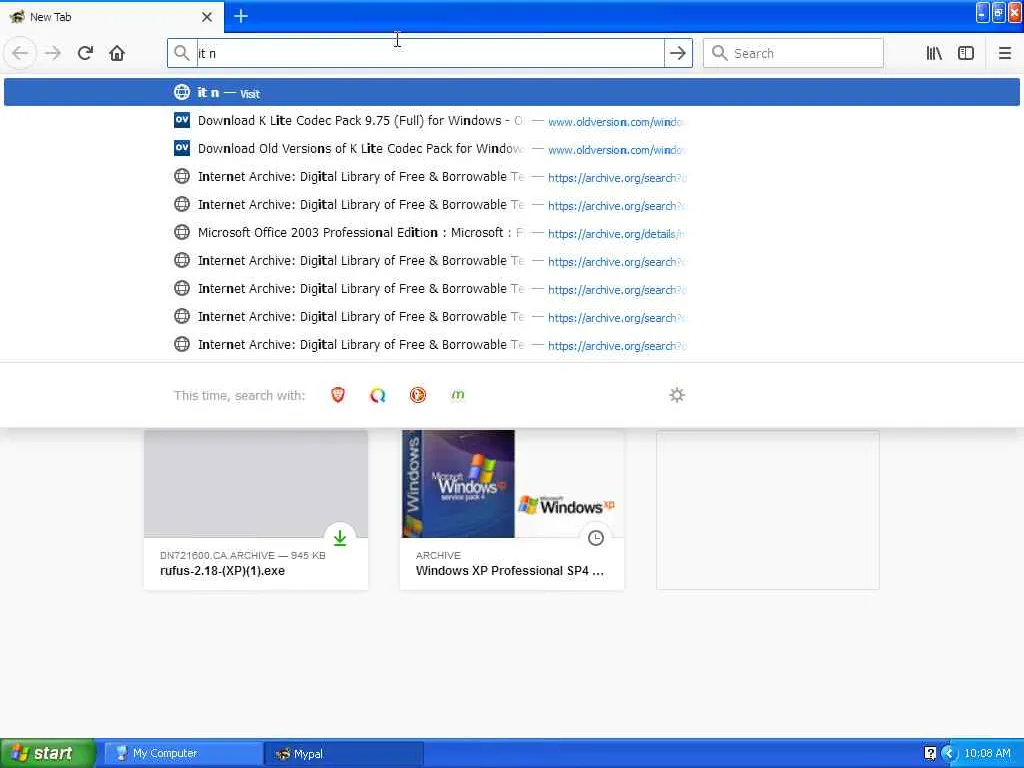Click OV favicon of Old Versions suggestion
The image size is (1024, 768).
182,148
